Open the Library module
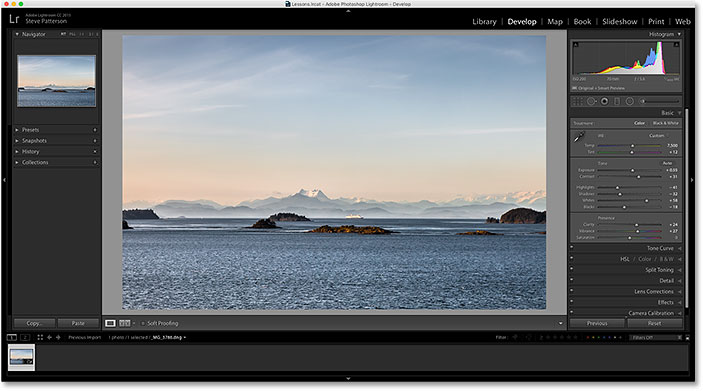The image size is (703, 391). (x=484, y=22)
